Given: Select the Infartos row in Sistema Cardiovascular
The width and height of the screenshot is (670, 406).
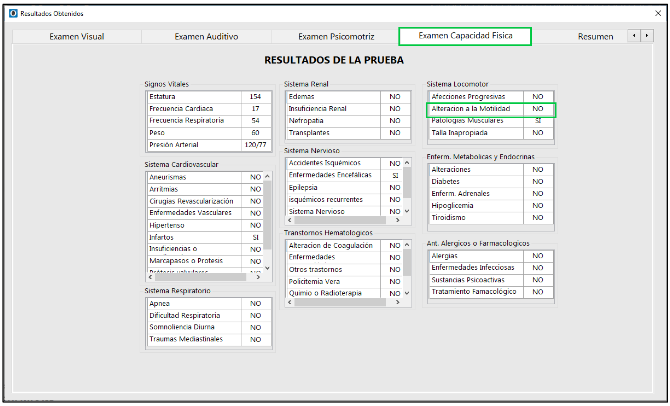Looking at the screenshot, I should click(x=194, y=237).
